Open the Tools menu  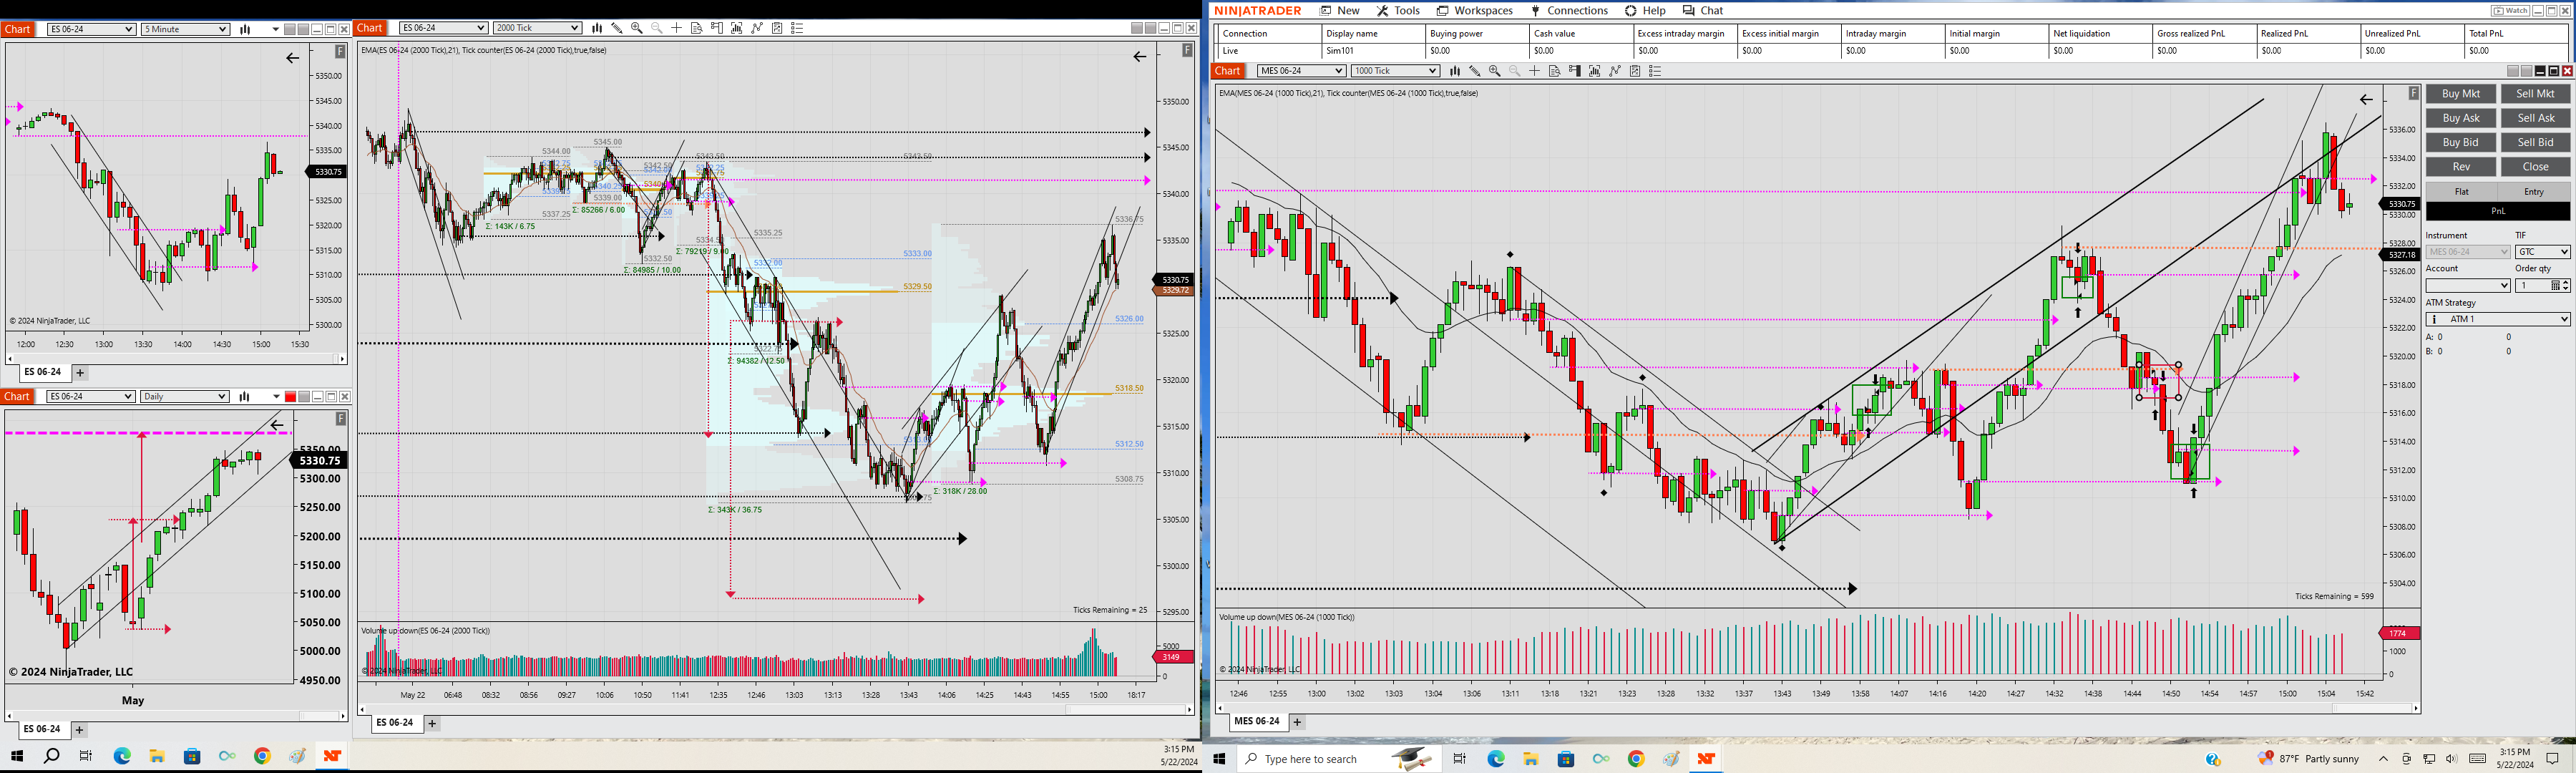click(x=1398, y=11)
